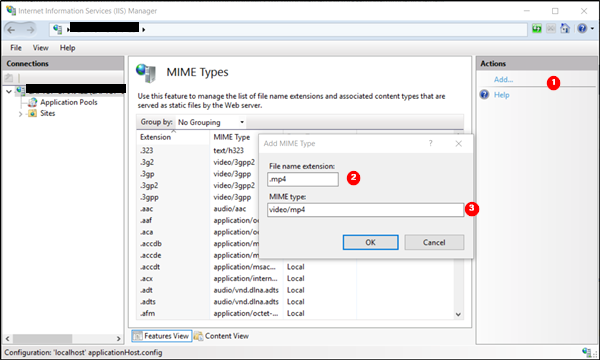Click the Help icon in Actions pane
This screenshot has height=360, width=600.
(484, 94)
